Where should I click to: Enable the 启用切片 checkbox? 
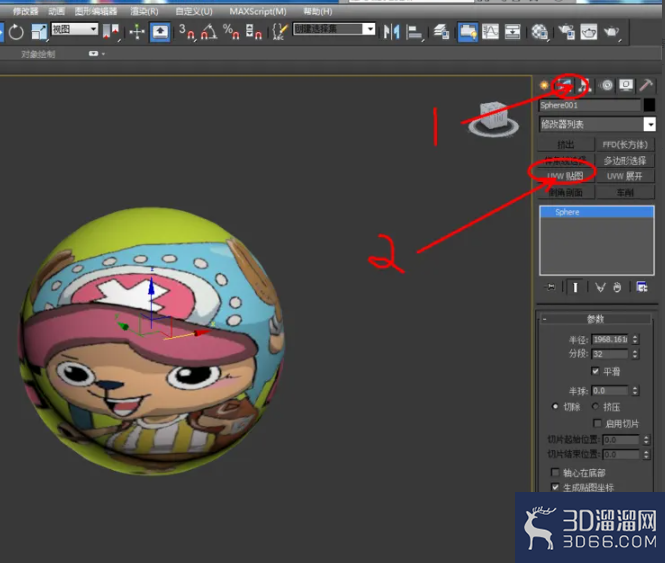[x=598, y=423]
